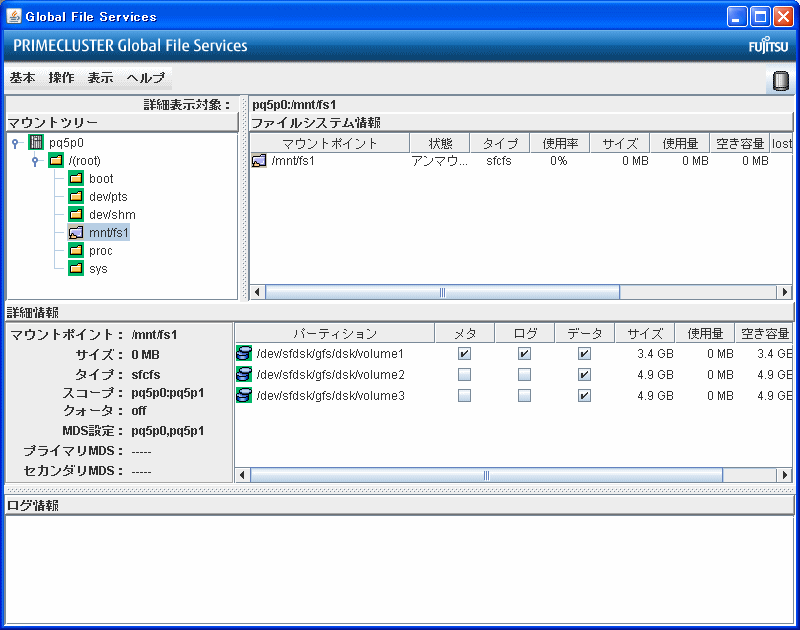
Task: Click partition table scroll left arrow
Action: [x=242, y=475]
